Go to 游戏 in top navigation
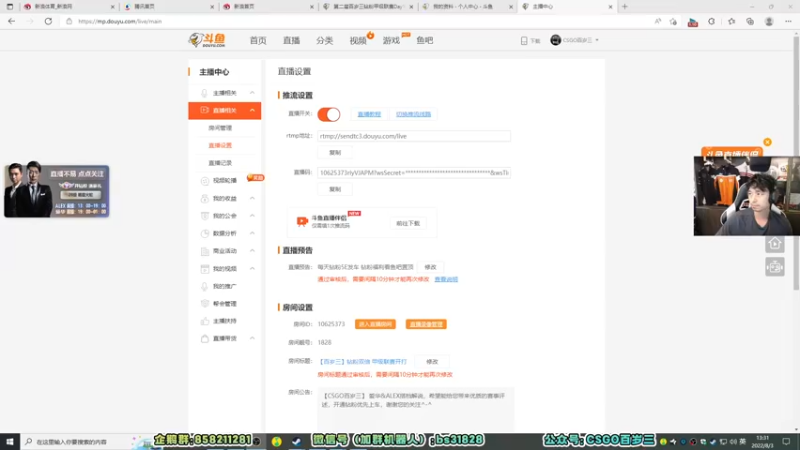800x450 pixels. pos(391,40)
